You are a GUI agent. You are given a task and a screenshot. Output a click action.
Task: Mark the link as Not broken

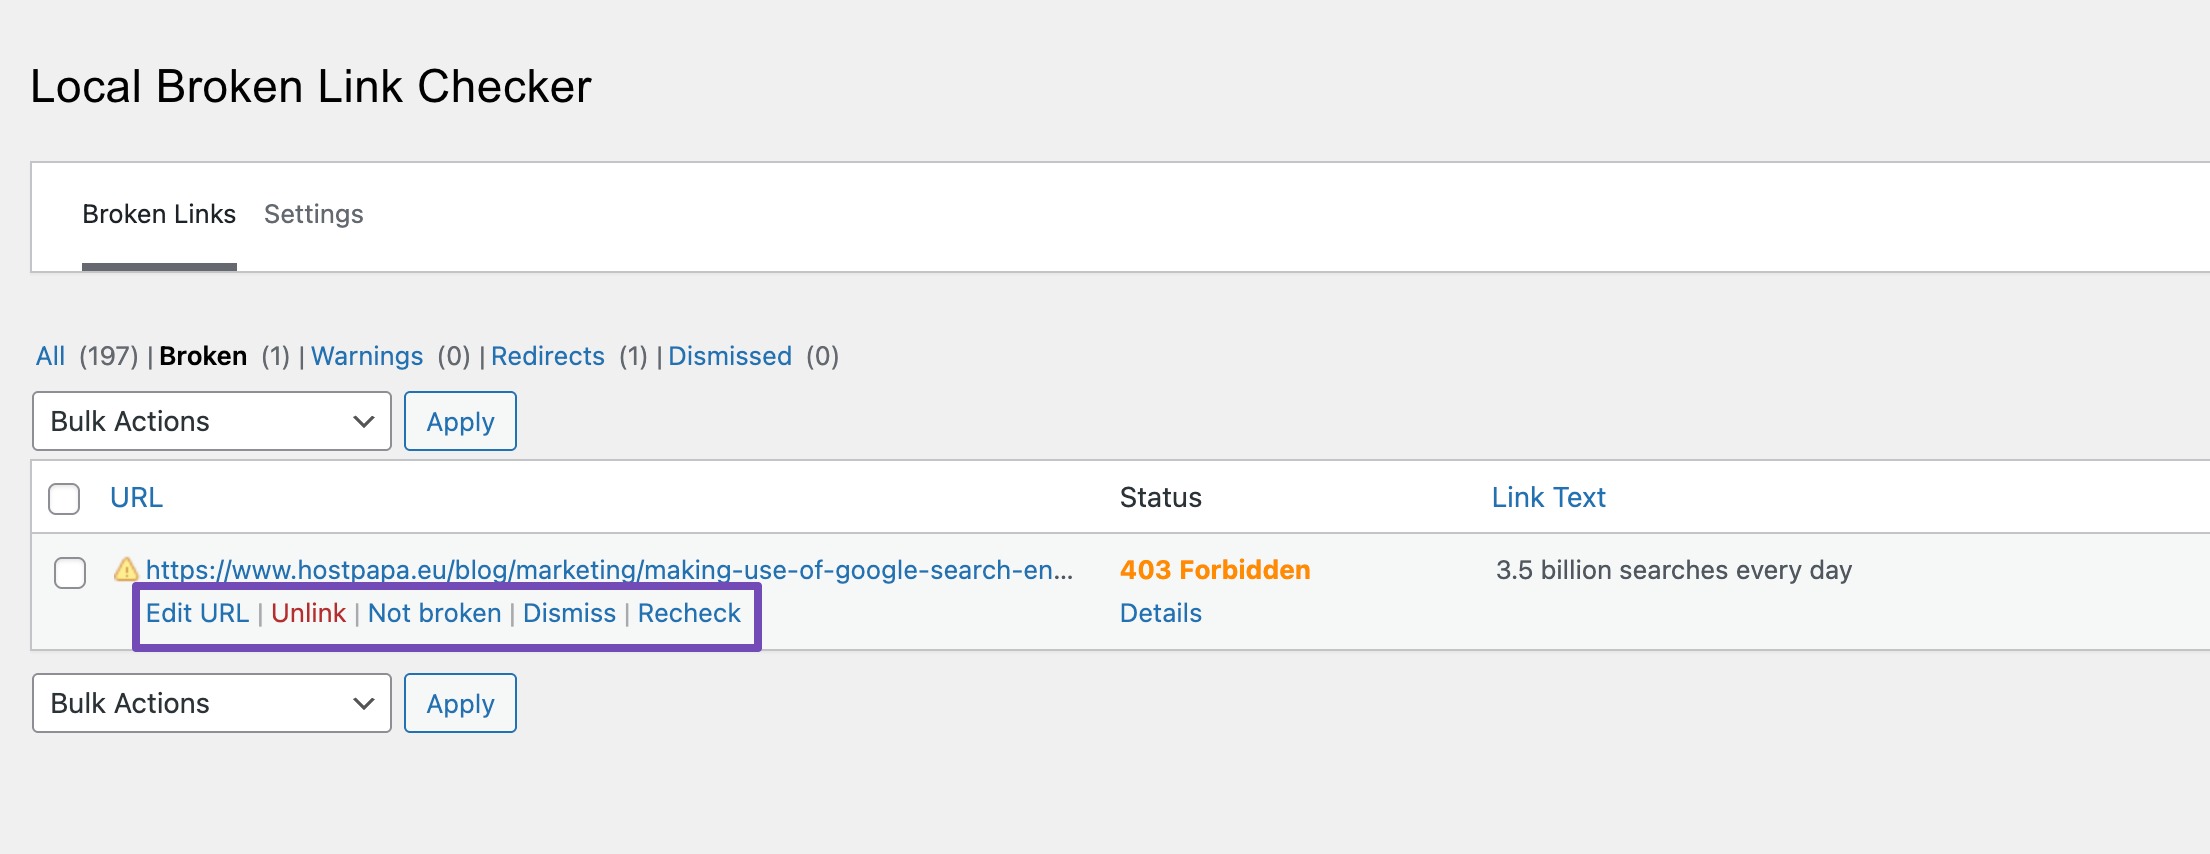coord(434,613)
